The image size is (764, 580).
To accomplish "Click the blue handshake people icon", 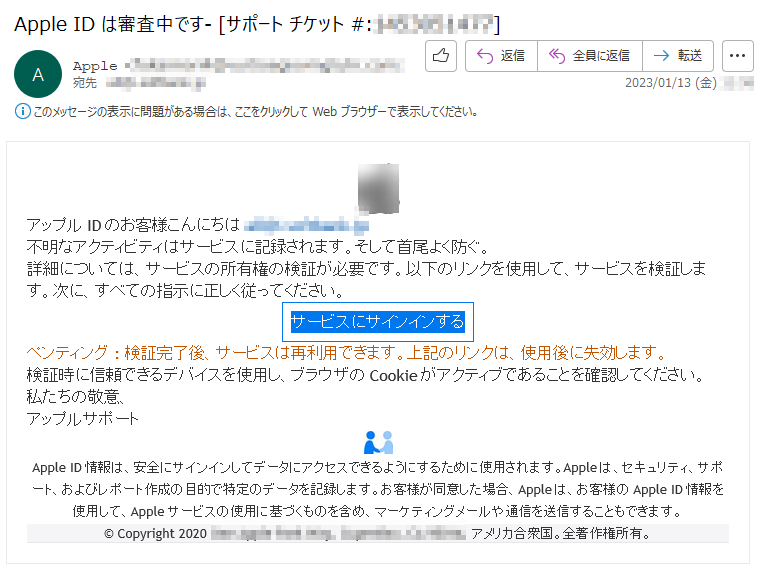I will [x=378, y=442].
